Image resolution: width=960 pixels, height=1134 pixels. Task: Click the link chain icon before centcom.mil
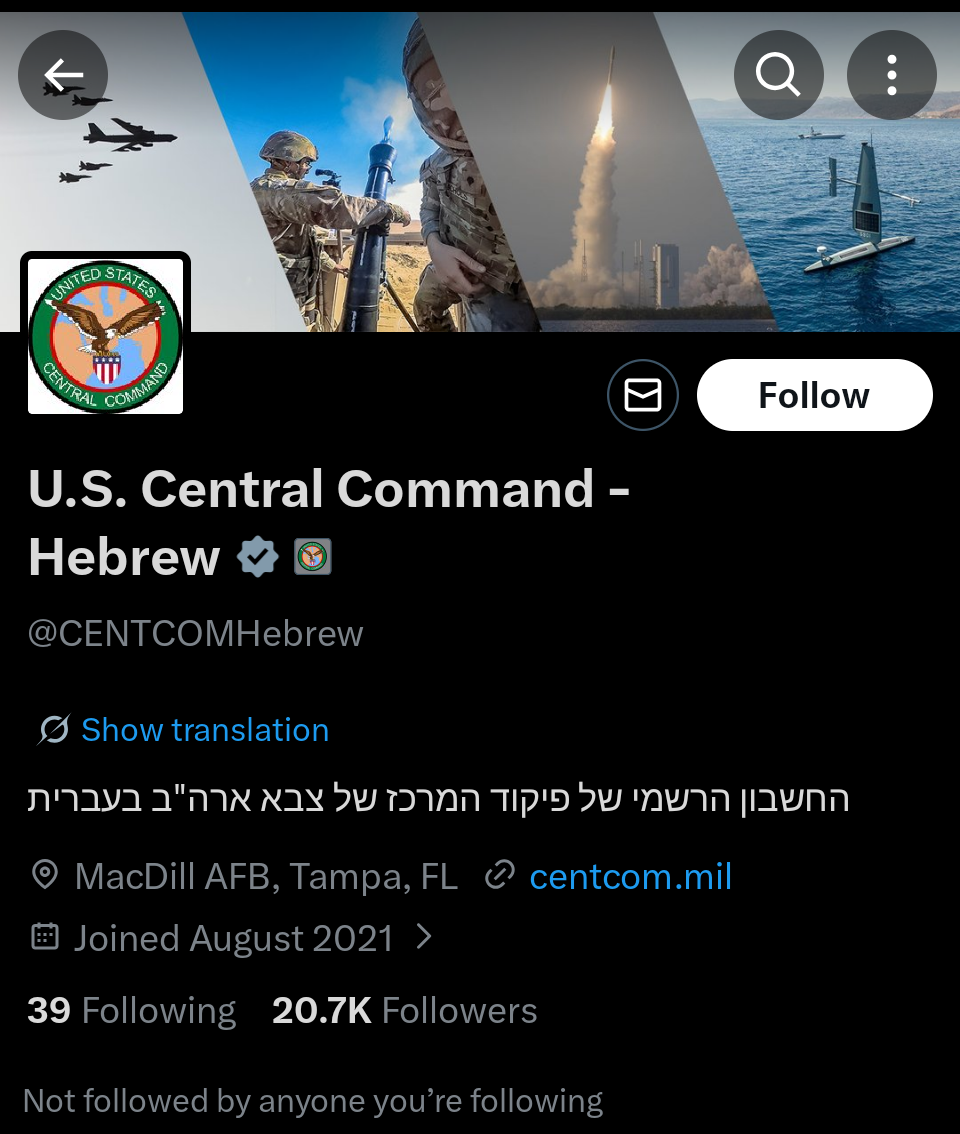(x=499, y=875)
